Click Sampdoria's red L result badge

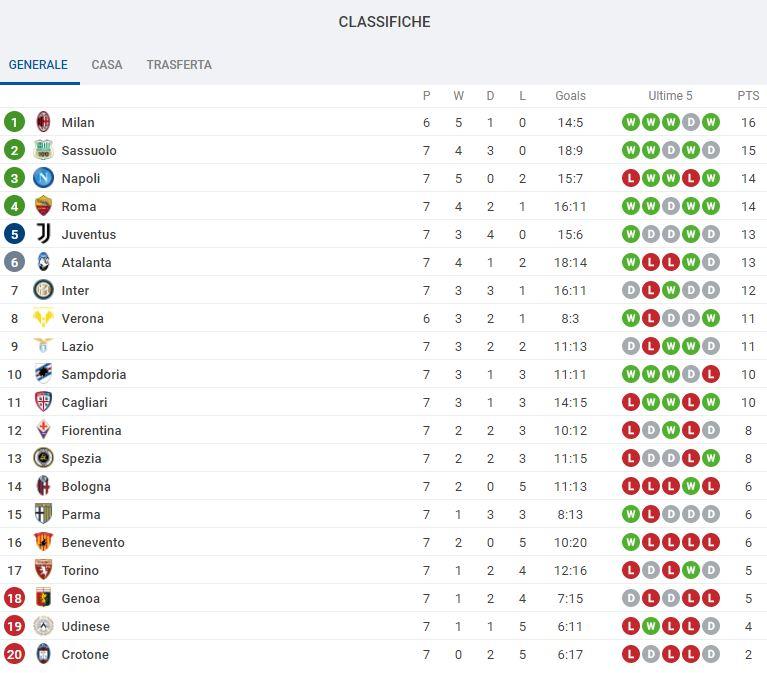(710, 374)
